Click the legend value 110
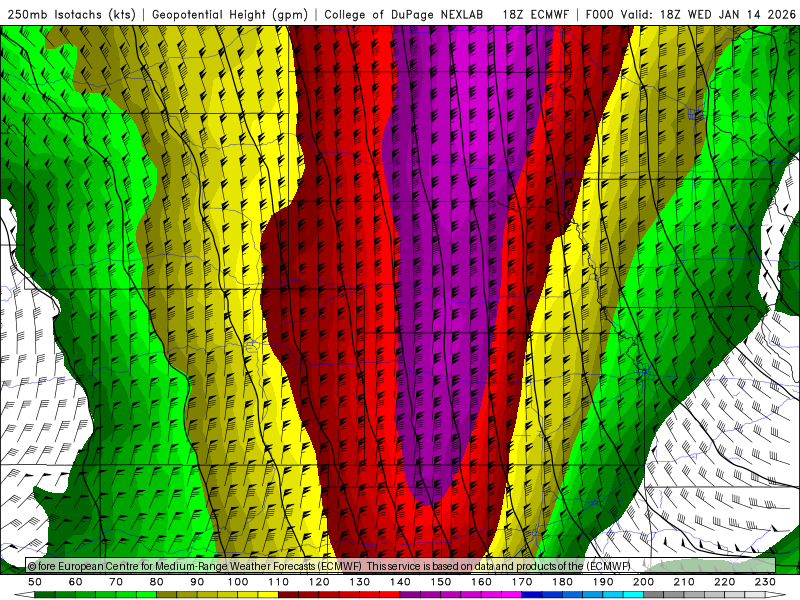 (278, 582)
